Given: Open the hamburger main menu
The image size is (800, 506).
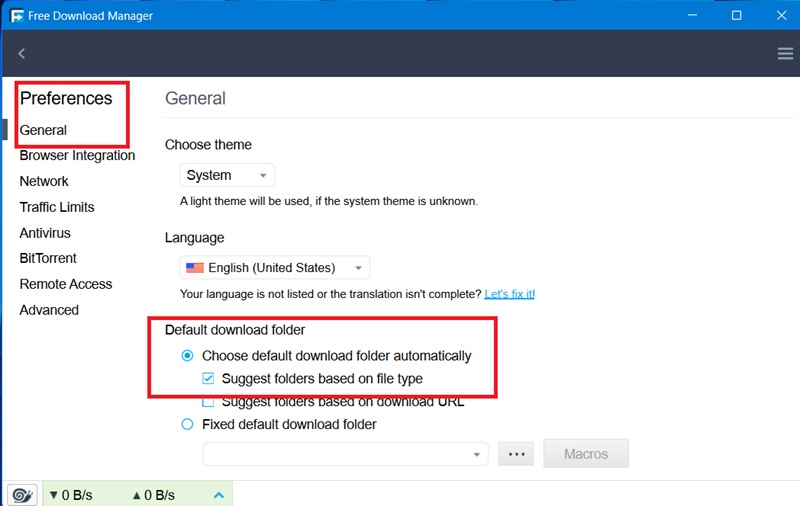Looking at the screenshot, I should click(x=785, y=54).
